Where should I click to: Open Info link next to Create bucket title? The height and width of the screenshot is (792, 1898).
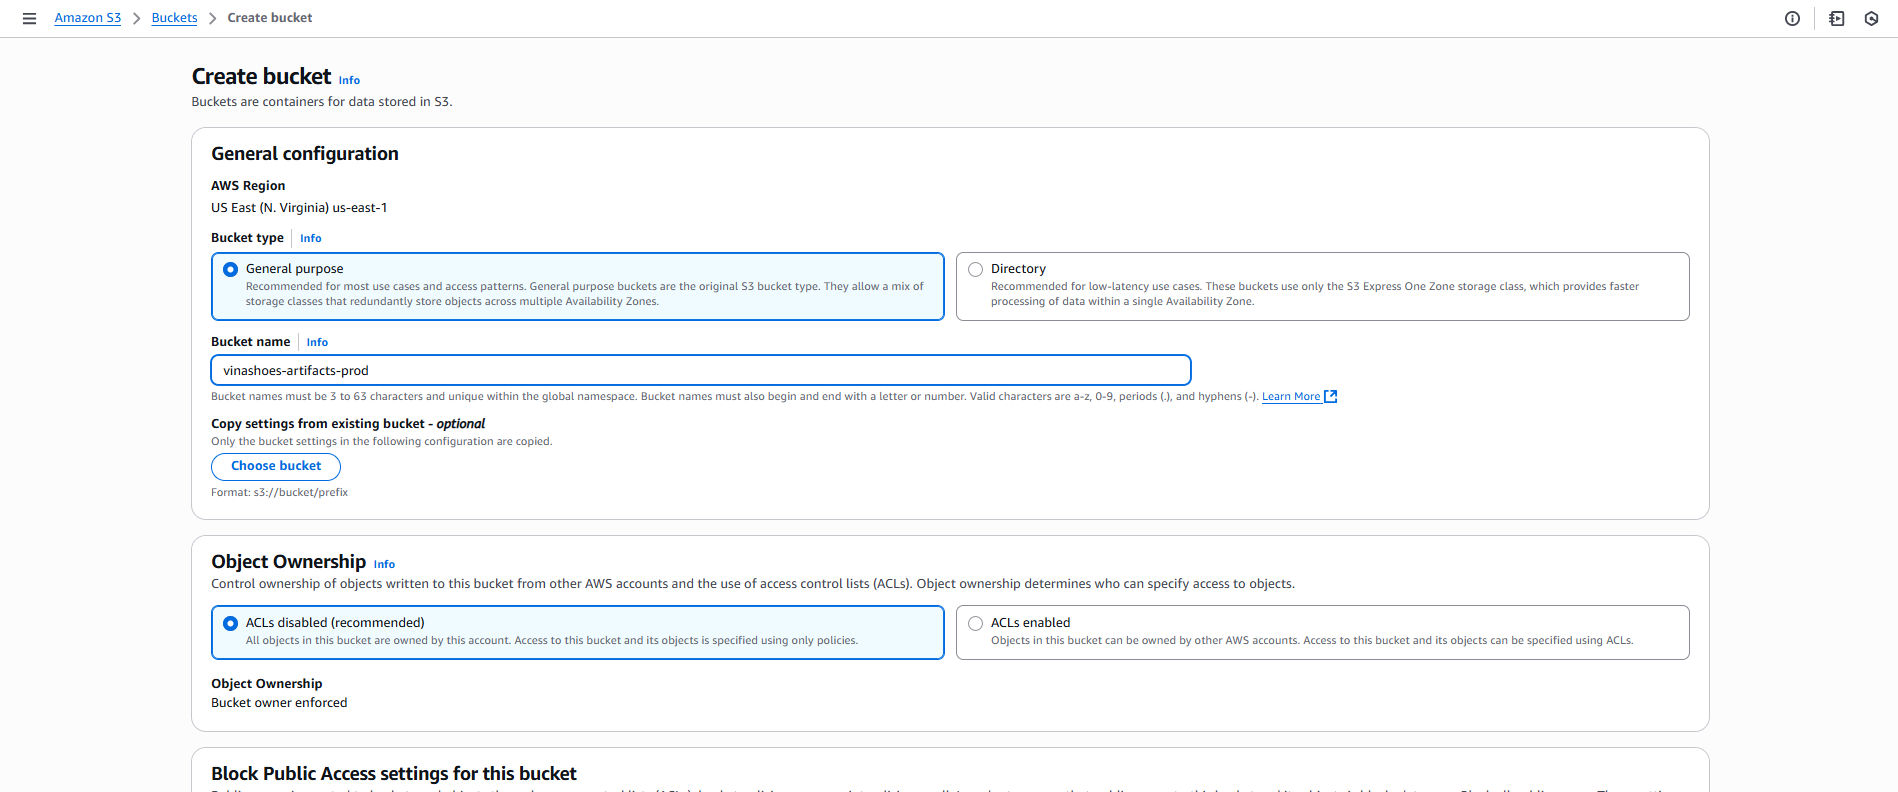tap(349, 80)
